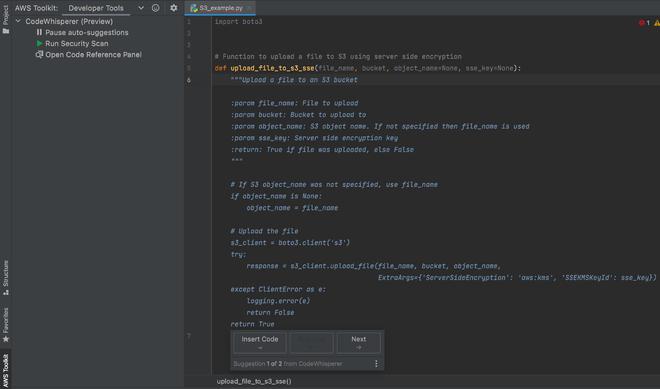Open the Project tool window icon

[5, 20]
